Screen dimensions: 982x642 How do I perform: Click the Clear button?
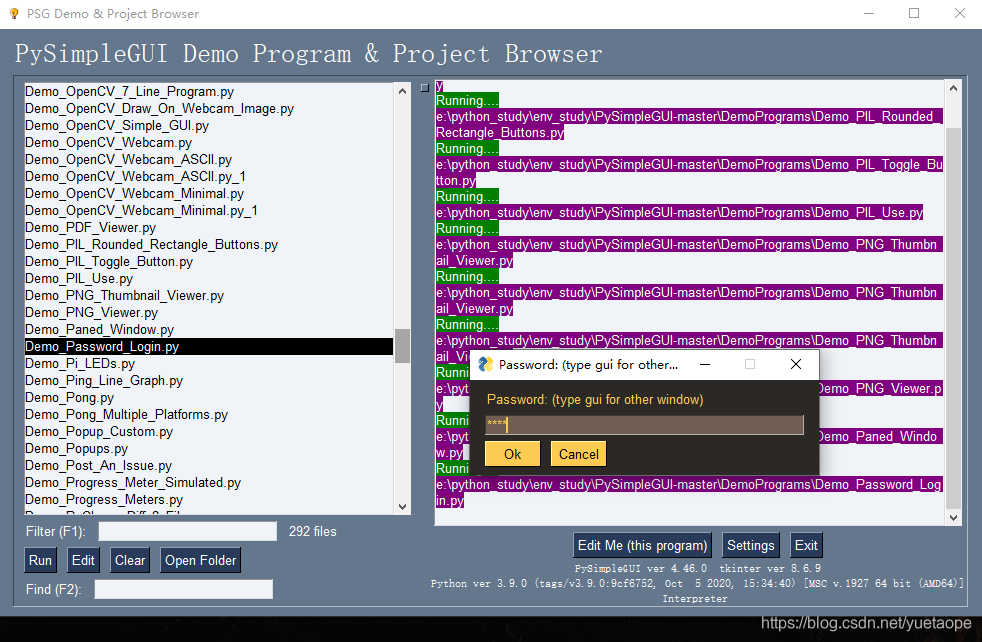pyautogui.click(x=130, y=561)
